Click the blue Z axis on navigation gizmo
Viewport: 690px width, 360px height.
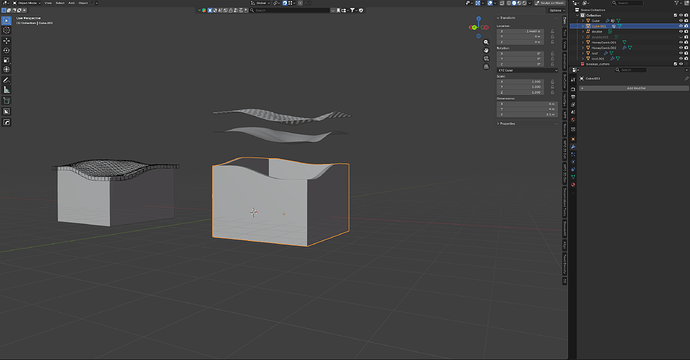click(478, 18)
